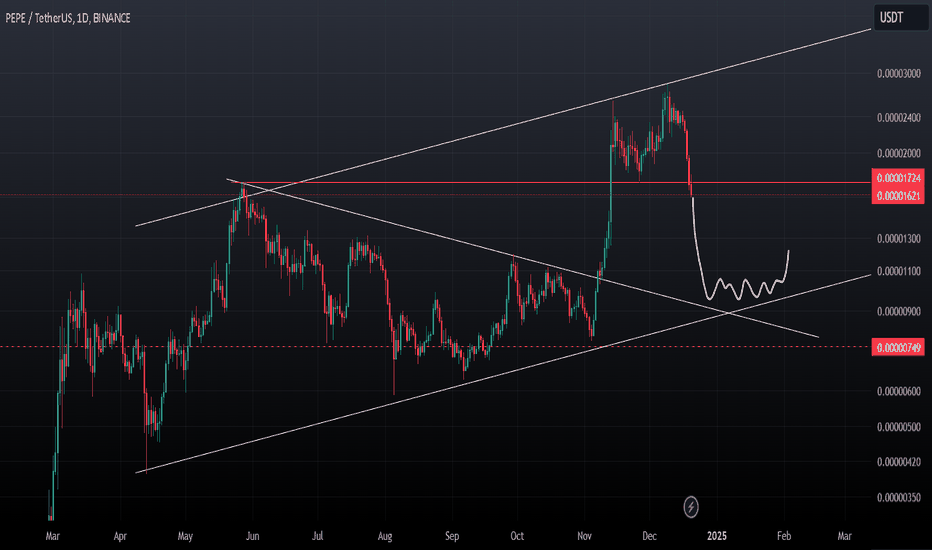Click the 2025 label on time axis
The height and width of the screenshot is (550, 932).
[717, 536]
